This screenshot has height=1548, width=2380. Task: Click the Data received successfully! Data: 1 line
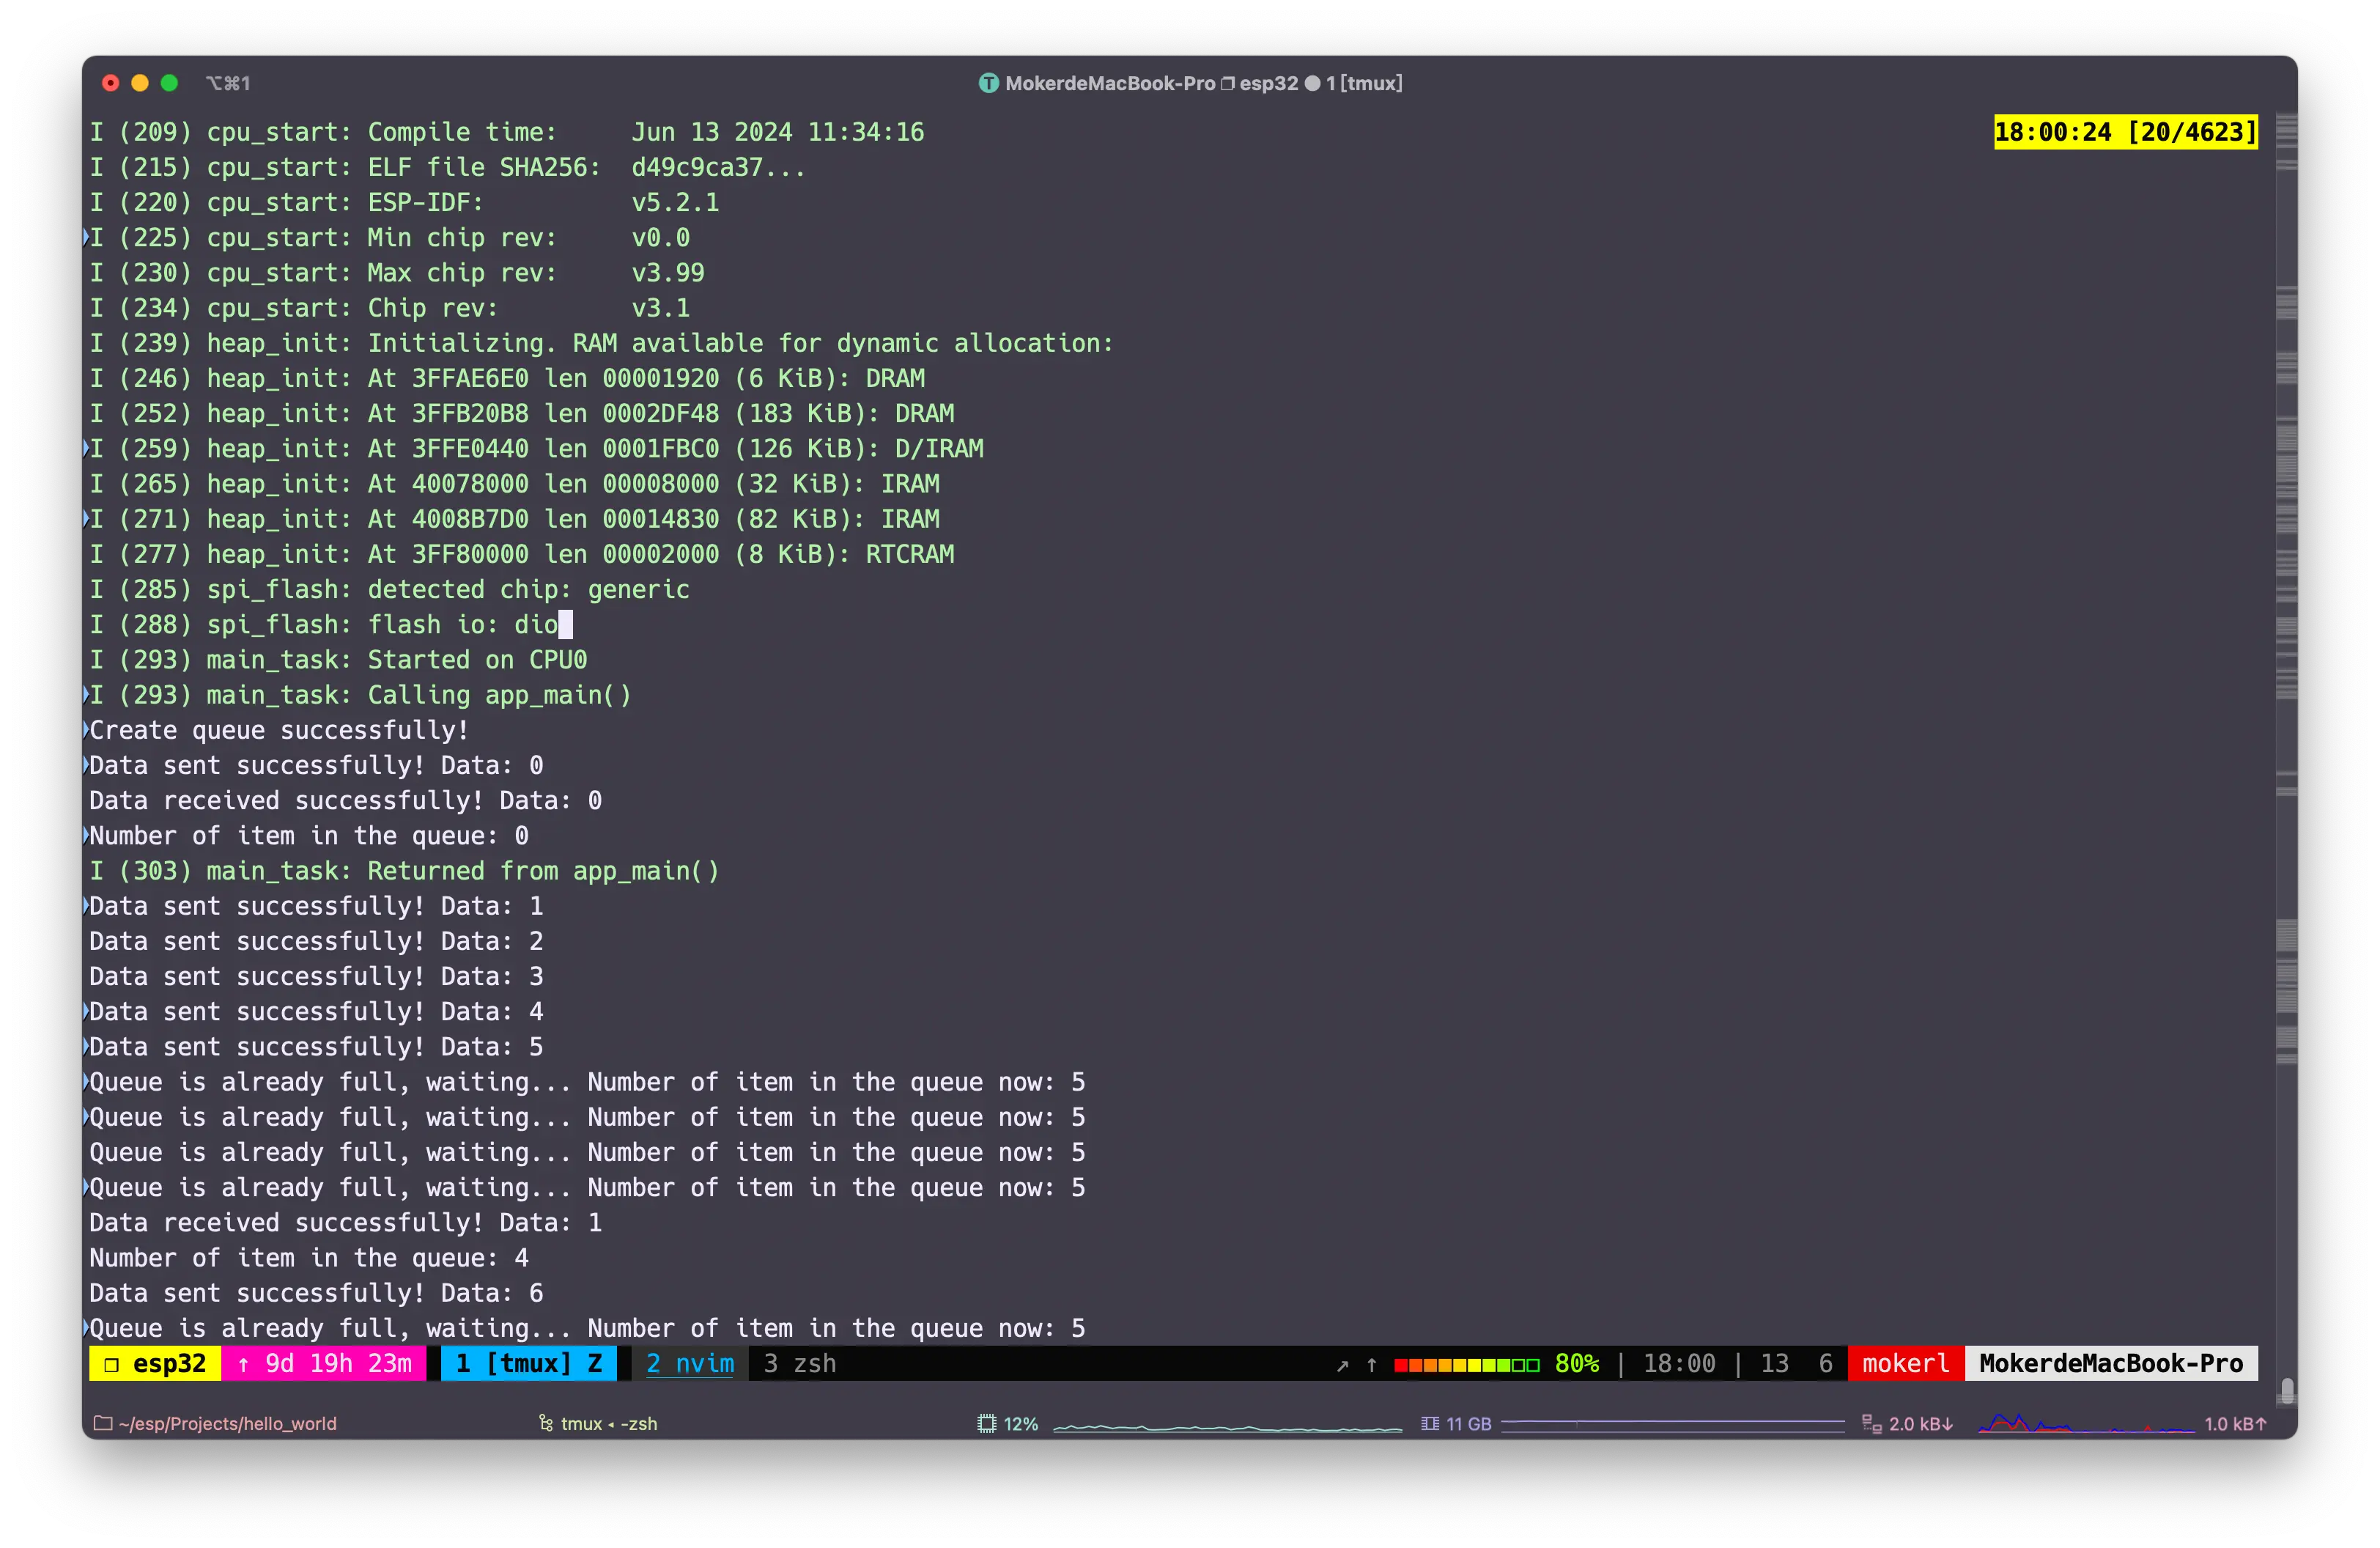[x=345, y=1222]
